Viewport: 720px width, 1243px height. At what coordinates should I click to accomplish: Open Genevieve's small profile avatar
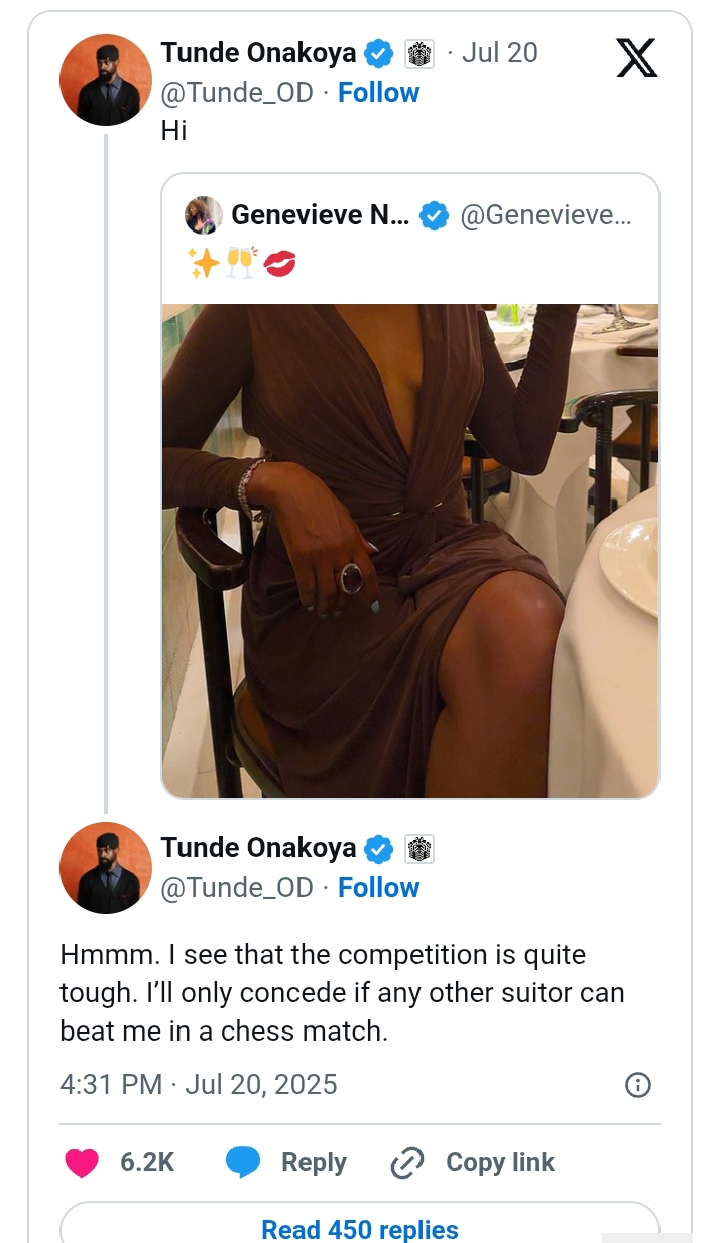204,215
